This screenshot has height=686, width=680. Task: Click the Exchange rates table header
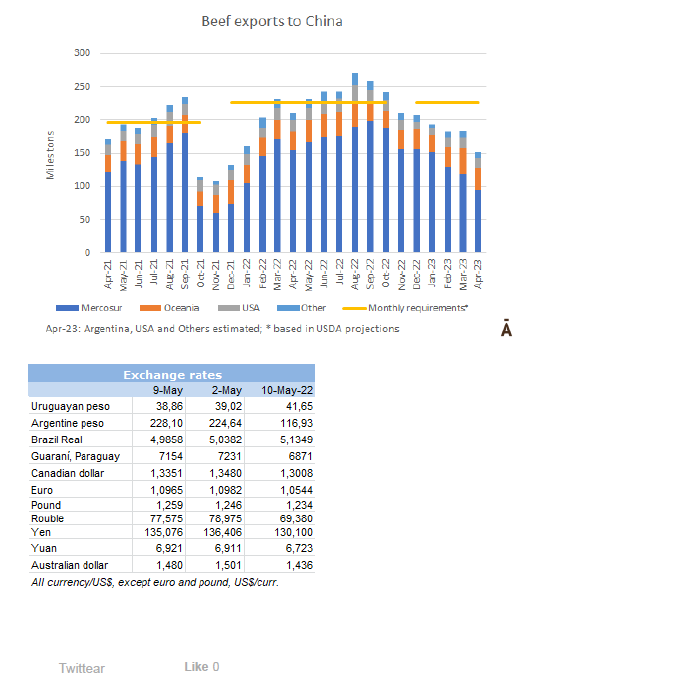point(171,374)
